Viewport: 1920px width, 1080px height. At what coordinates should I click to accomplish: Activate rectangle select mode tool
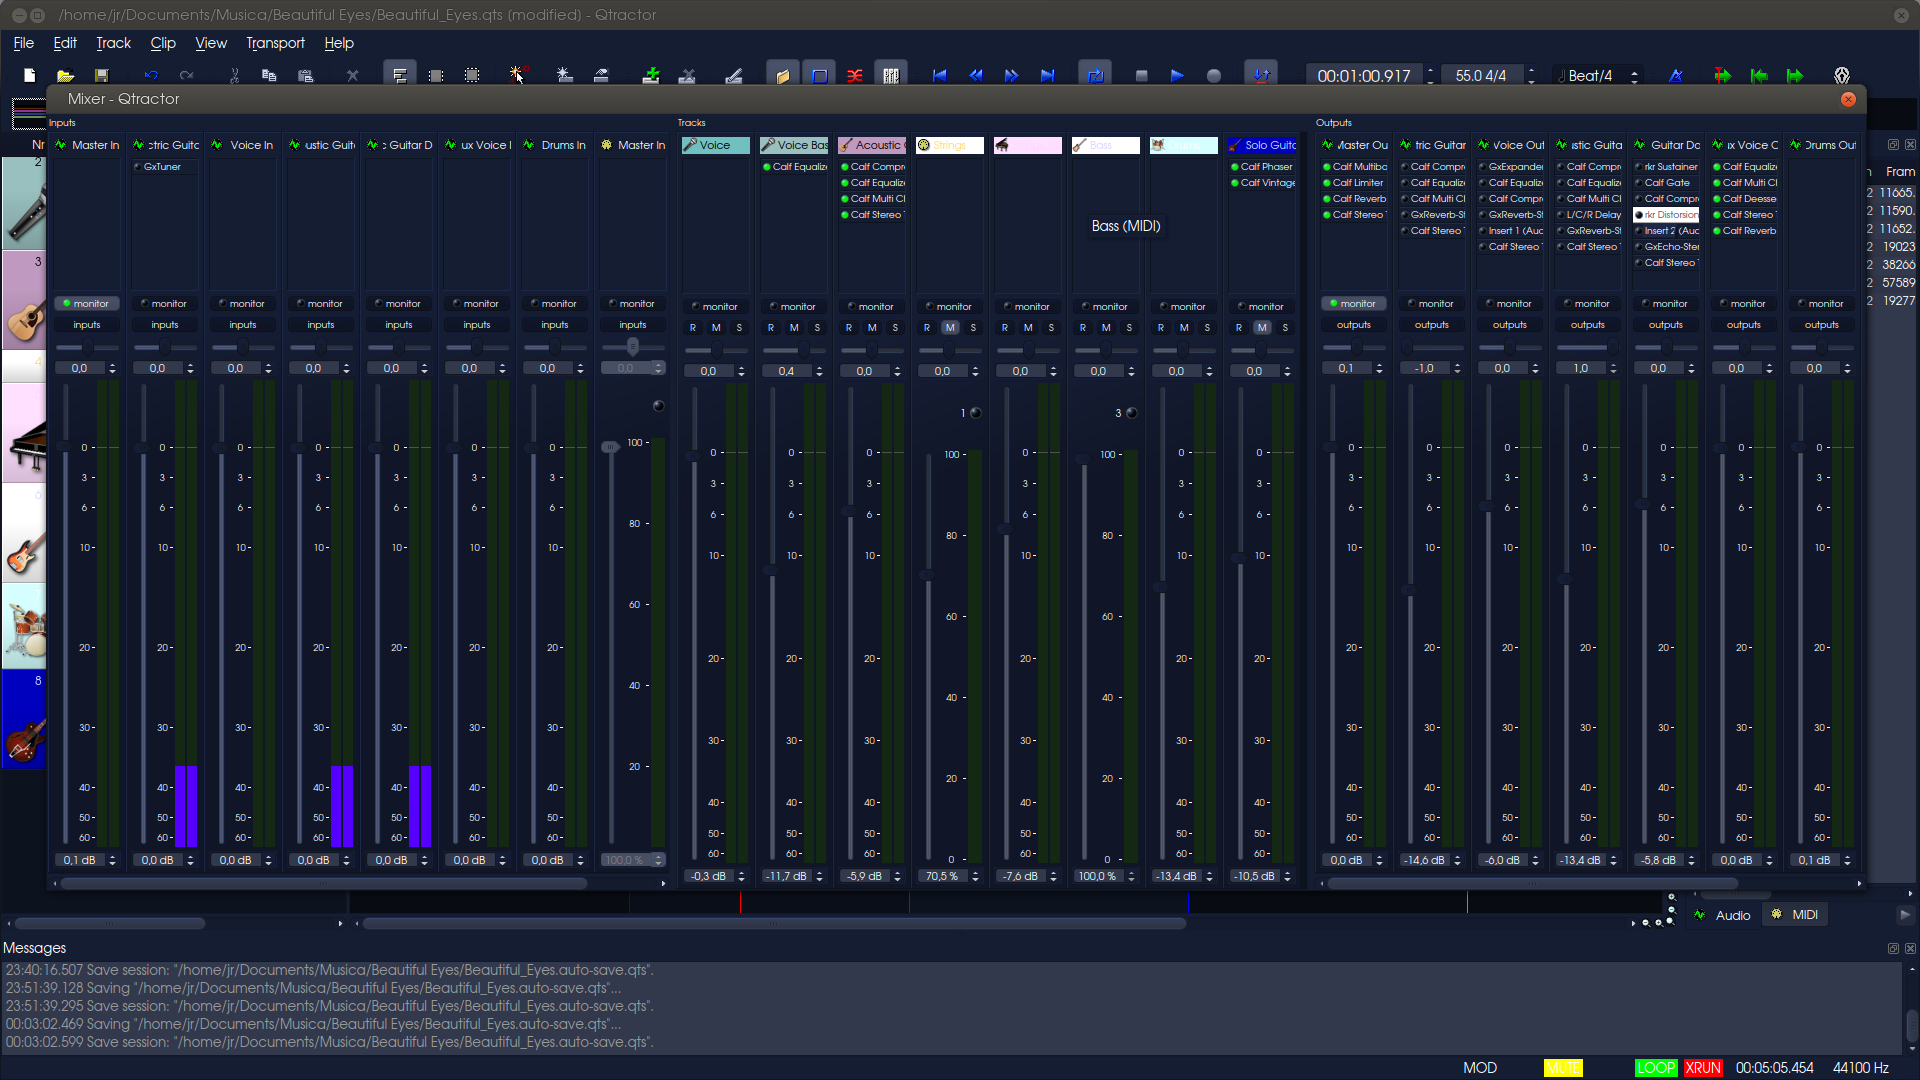[472, 75]
